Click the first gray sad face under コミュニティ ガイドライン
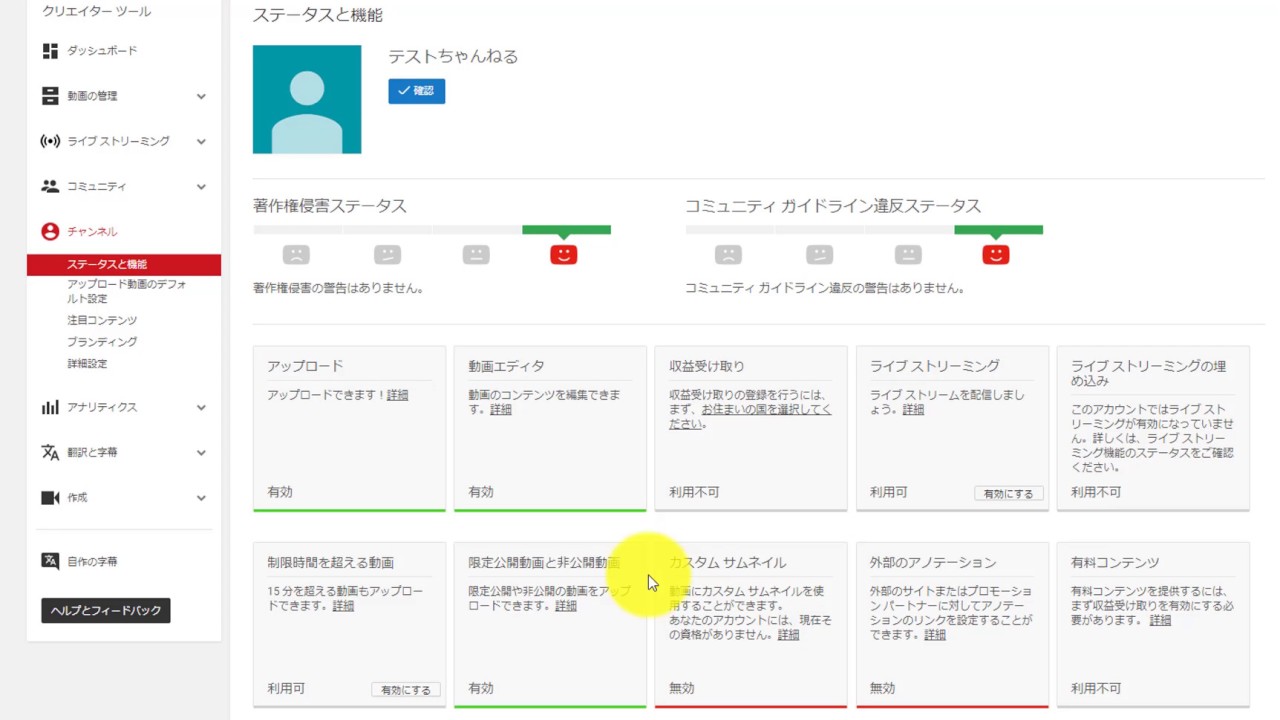 point(728,255)
